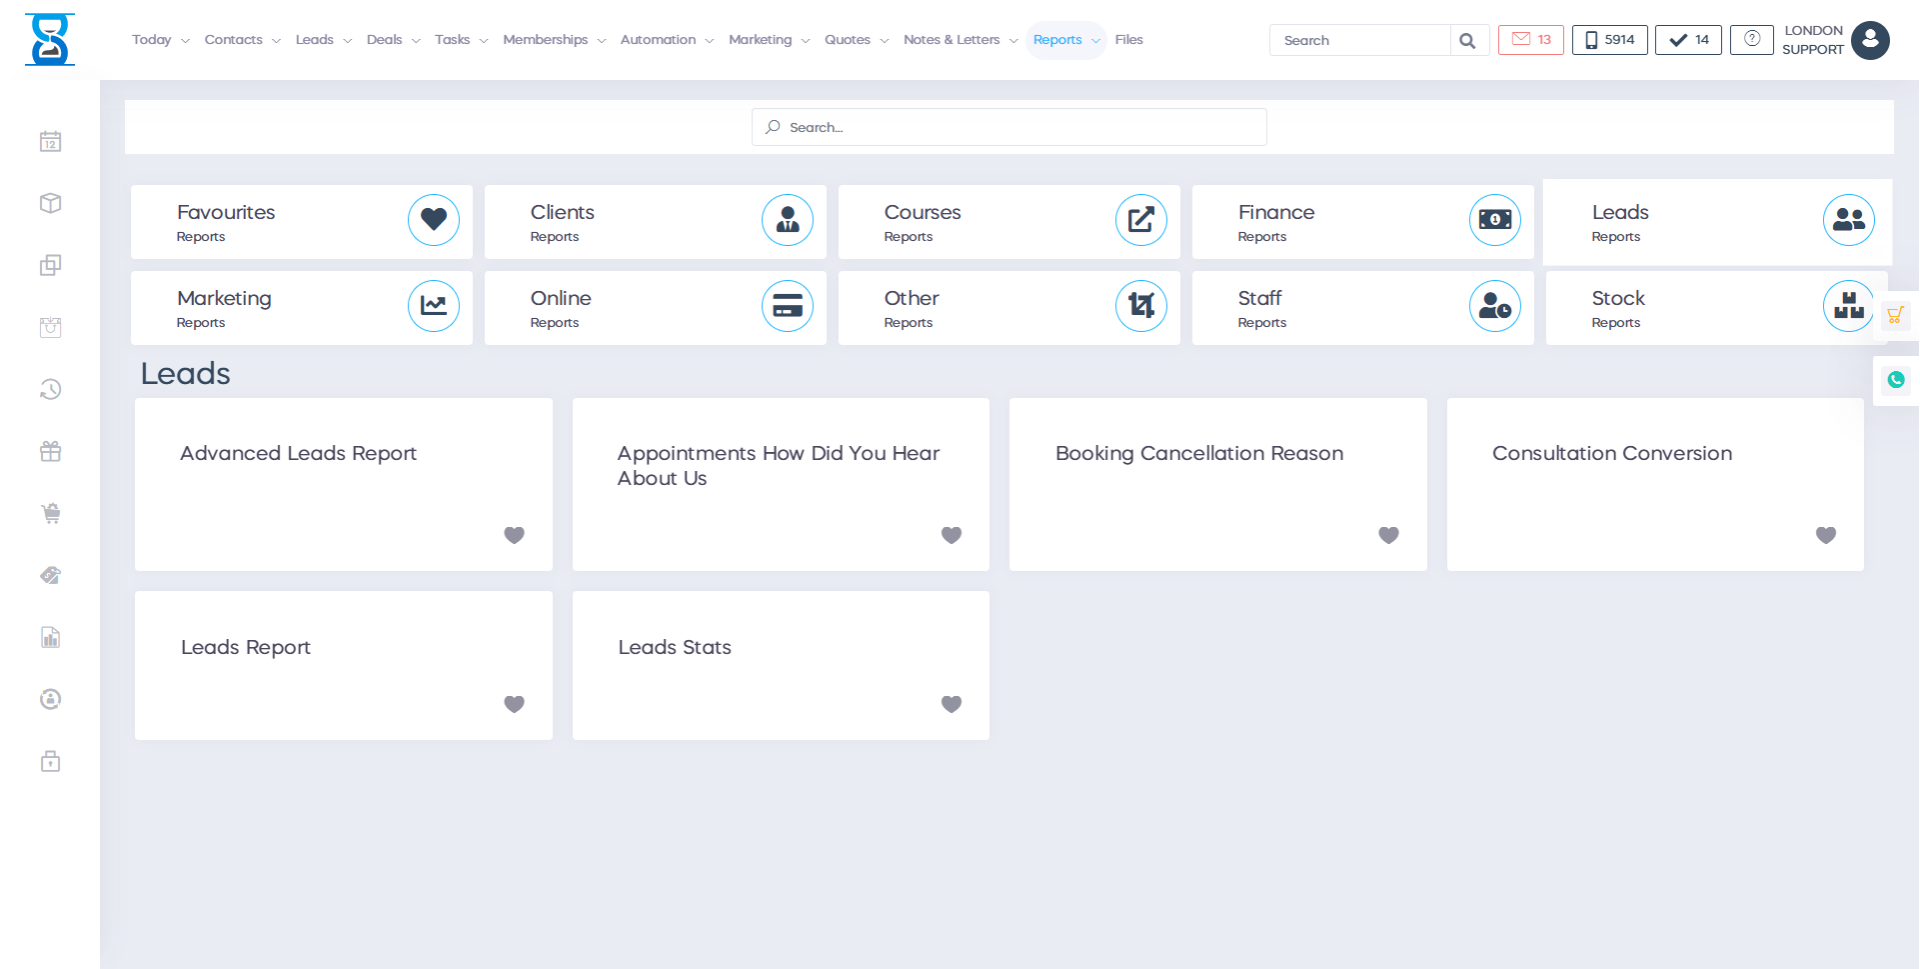Open the help question mark icon

pos(1751,40)
